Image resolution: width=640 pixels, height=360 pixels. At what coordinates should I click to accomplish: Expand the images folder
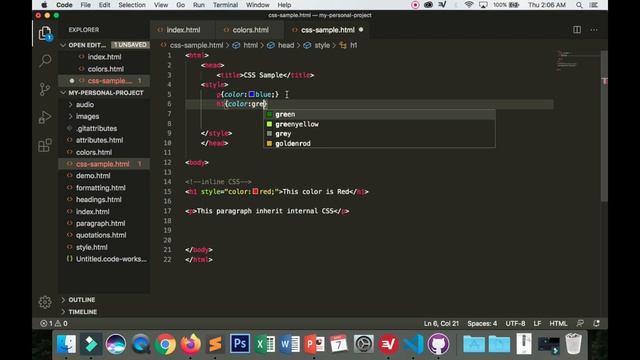[x=87, y=117]
